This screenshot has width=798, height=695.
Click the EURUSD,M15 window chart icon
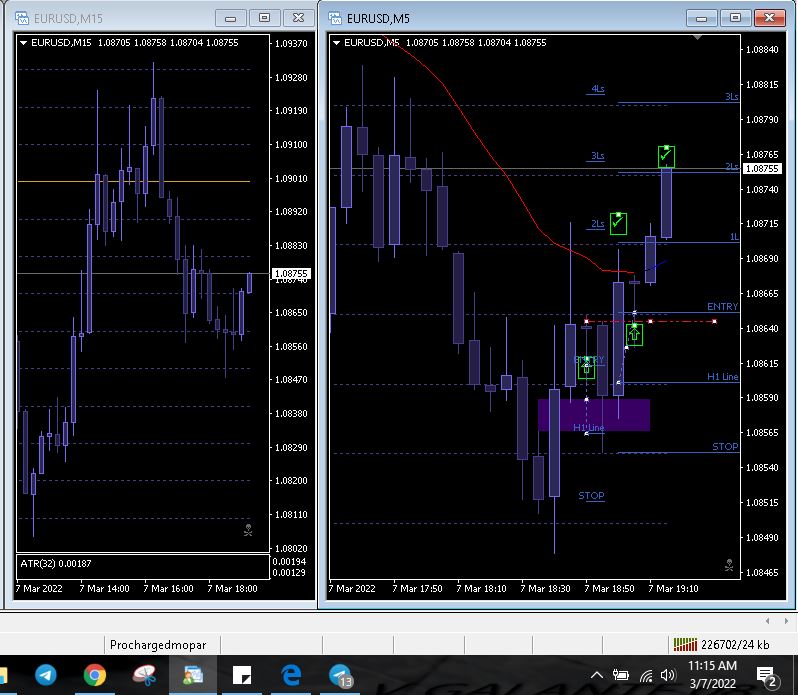[x=22, y=18]
